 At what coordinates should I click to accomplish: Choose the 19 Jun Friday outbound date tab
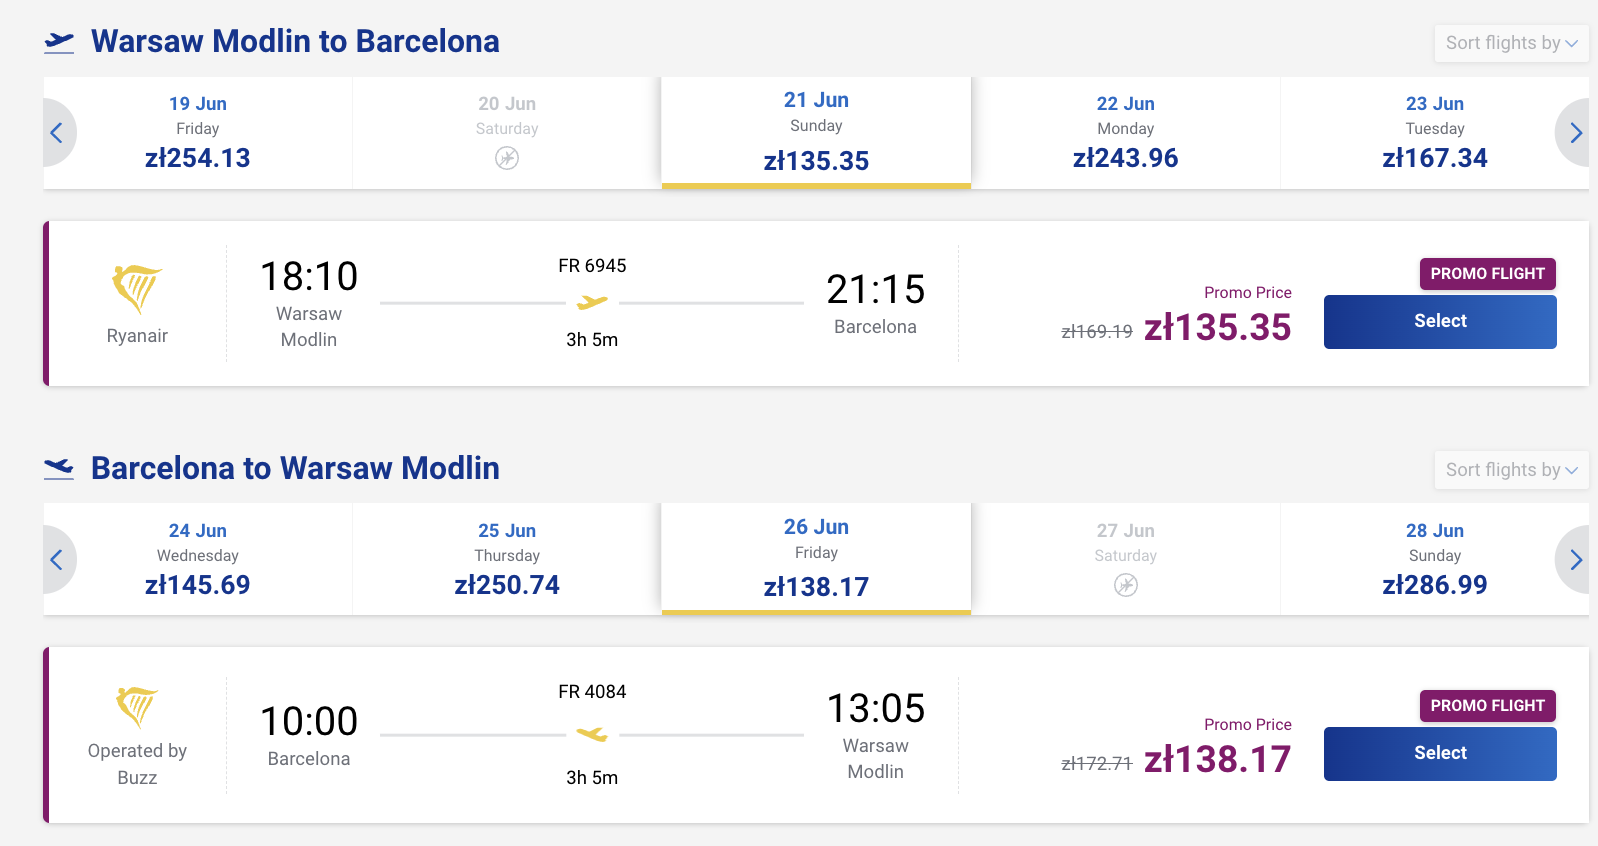[198, 132]
